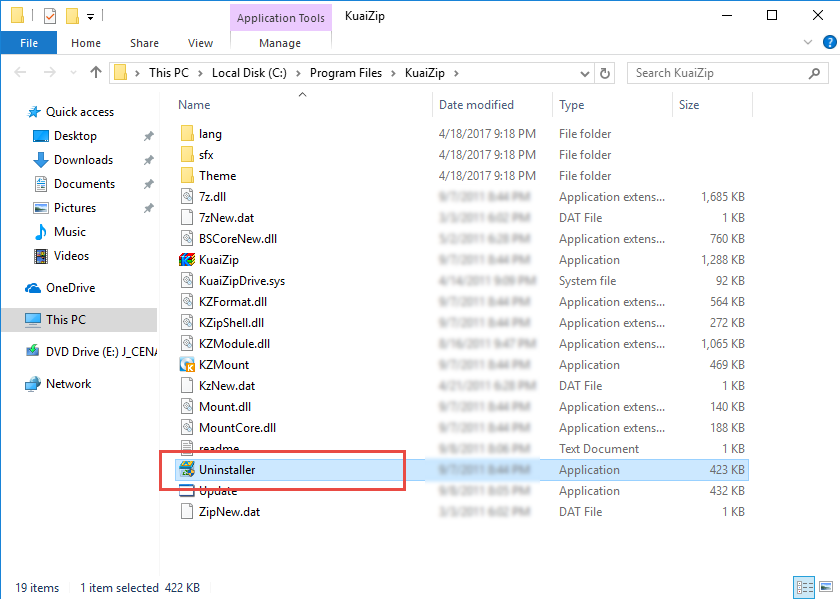Open the Manage ribbon tab
The width and height of the screenshot is (840, 599).
coord(280,43)
